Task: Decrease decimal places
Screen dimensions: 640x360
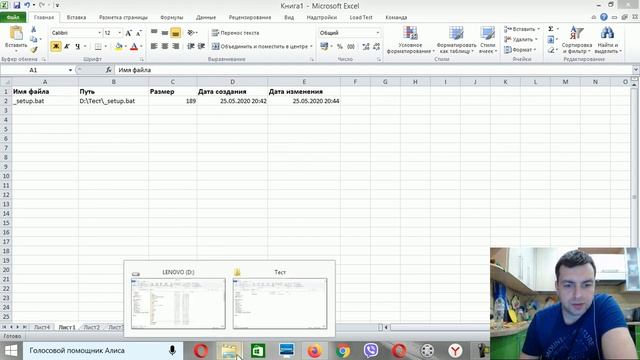Action: [376, 47]
